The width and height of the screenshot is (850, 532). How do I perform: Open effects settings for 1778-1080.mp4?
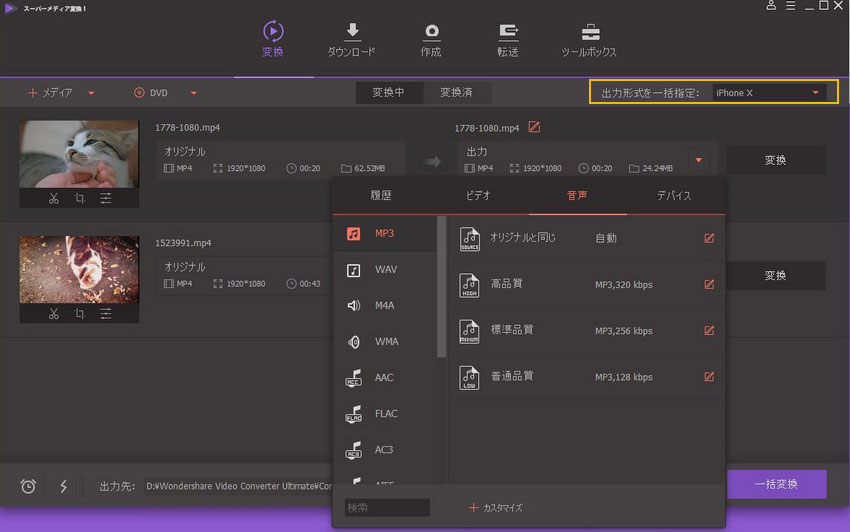(x=106, y=198)
